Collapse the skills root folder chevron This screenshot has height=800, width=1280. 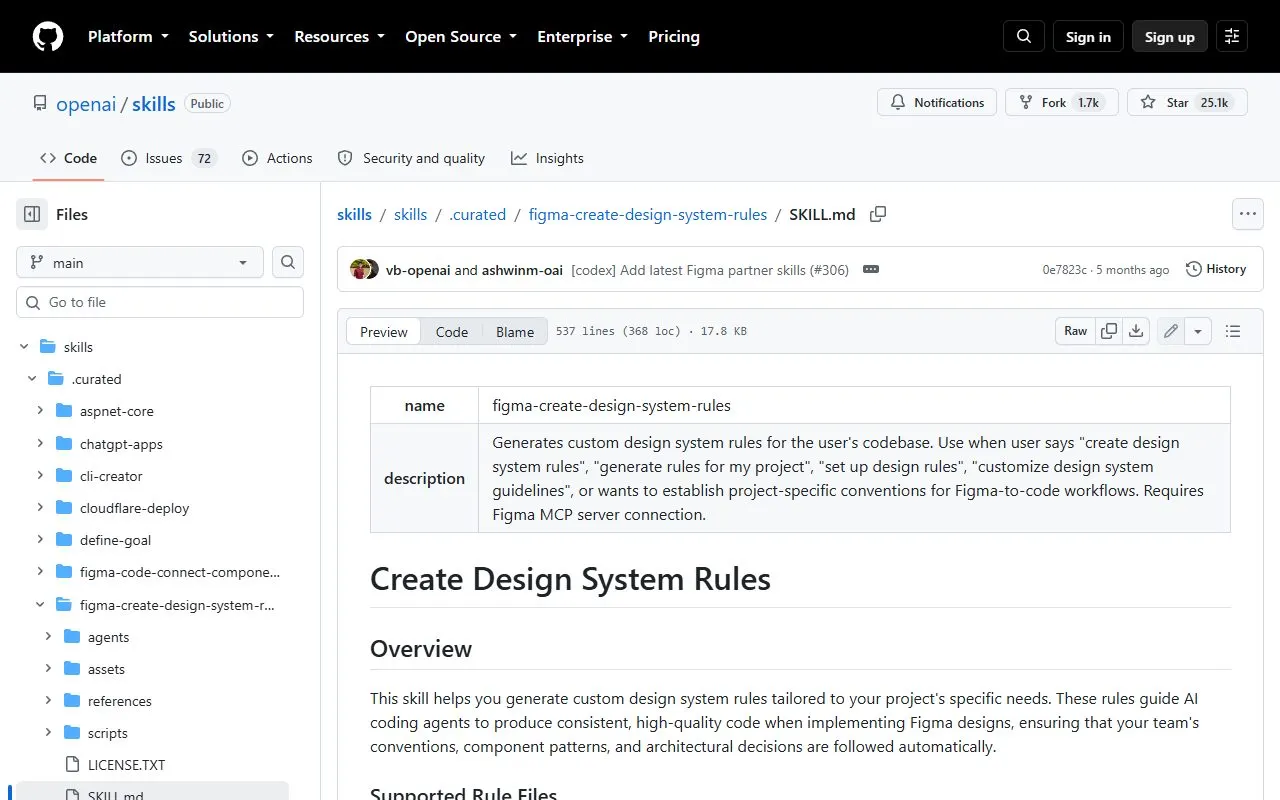click(24, 347)
